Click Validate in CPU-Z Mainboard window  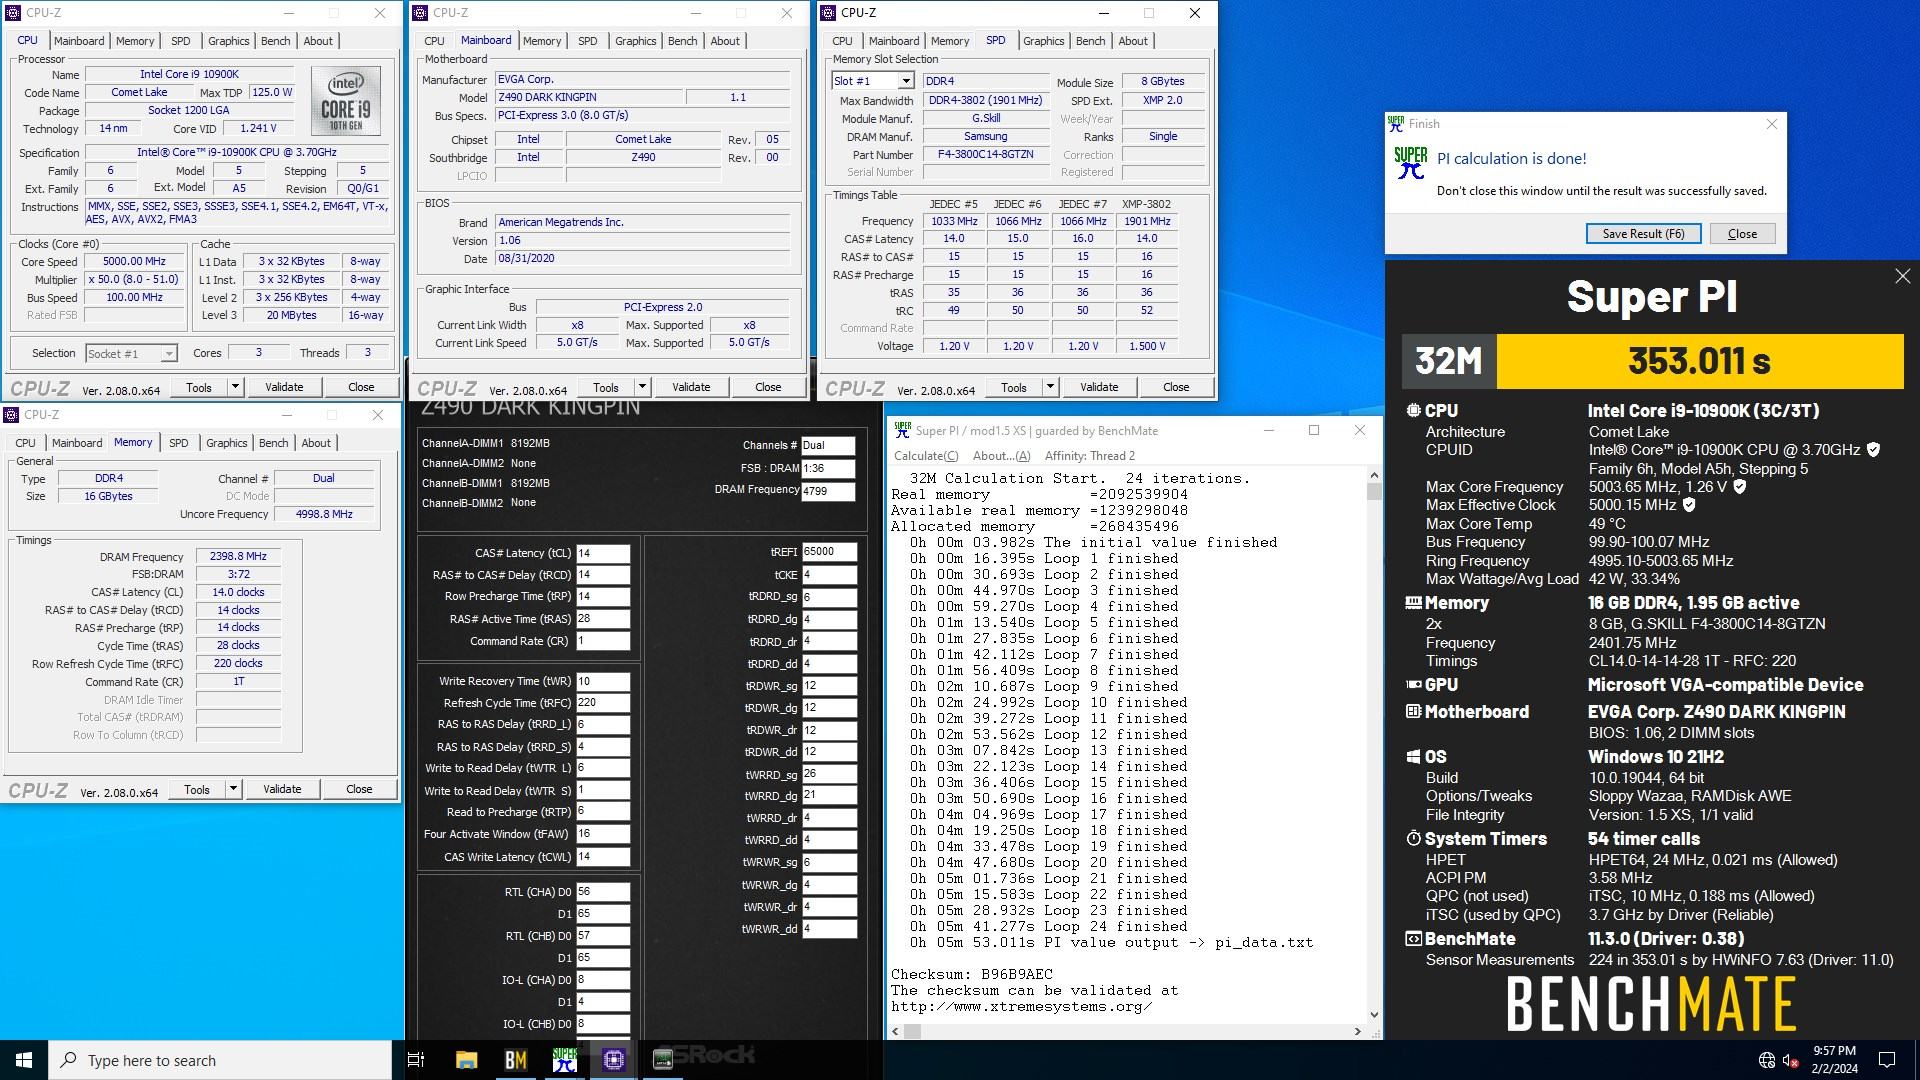pos(691,387)
